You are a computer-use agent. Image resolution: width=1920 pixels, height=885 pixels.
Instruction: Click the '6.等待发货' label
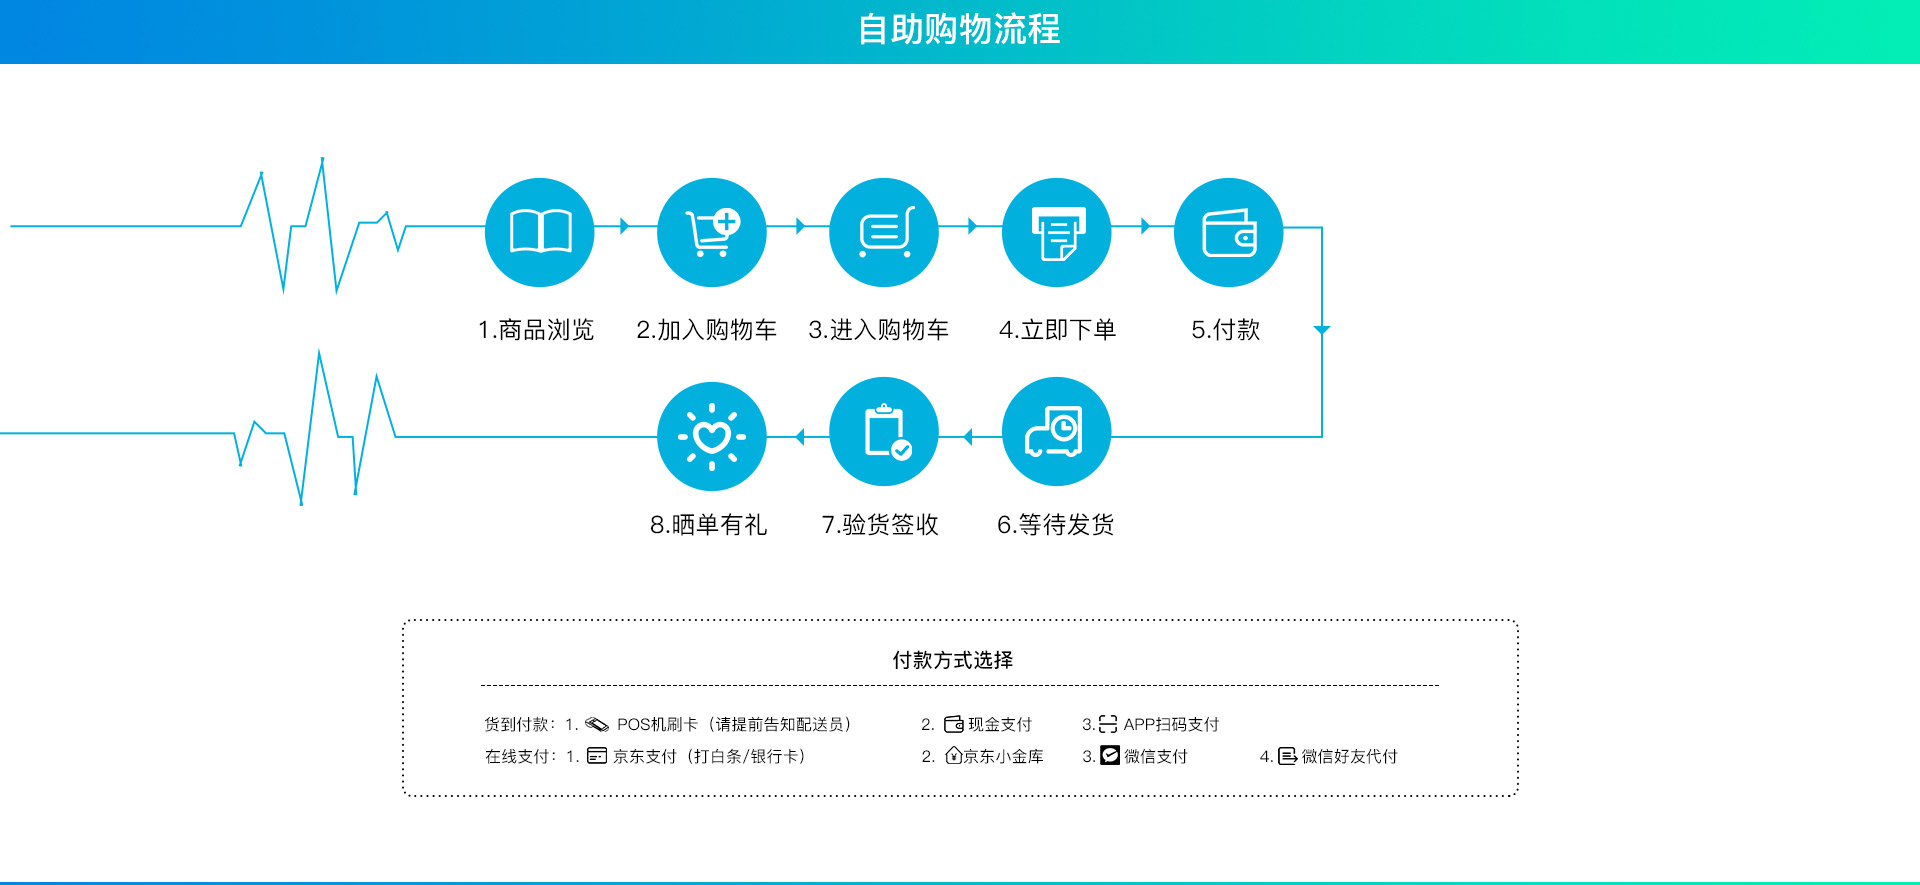coord(1056,525)
